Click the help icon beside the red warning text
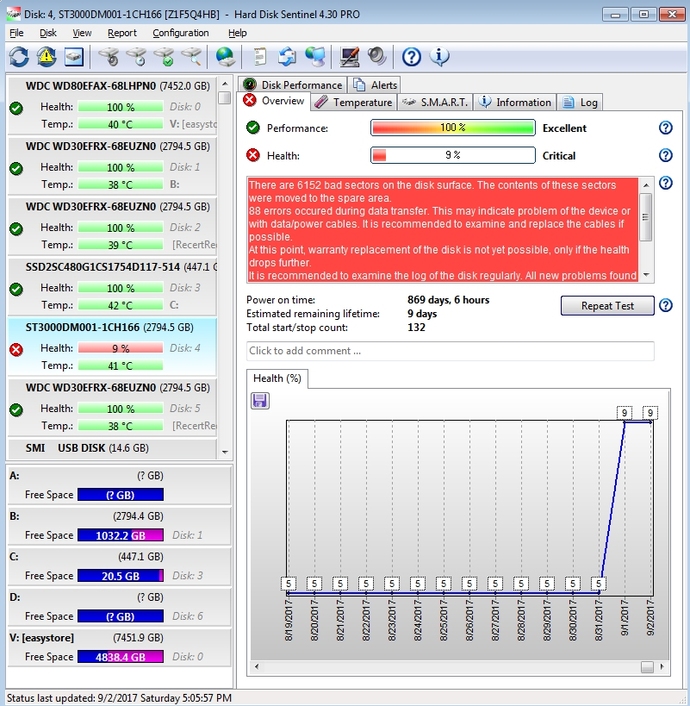 tap(665, 183)
